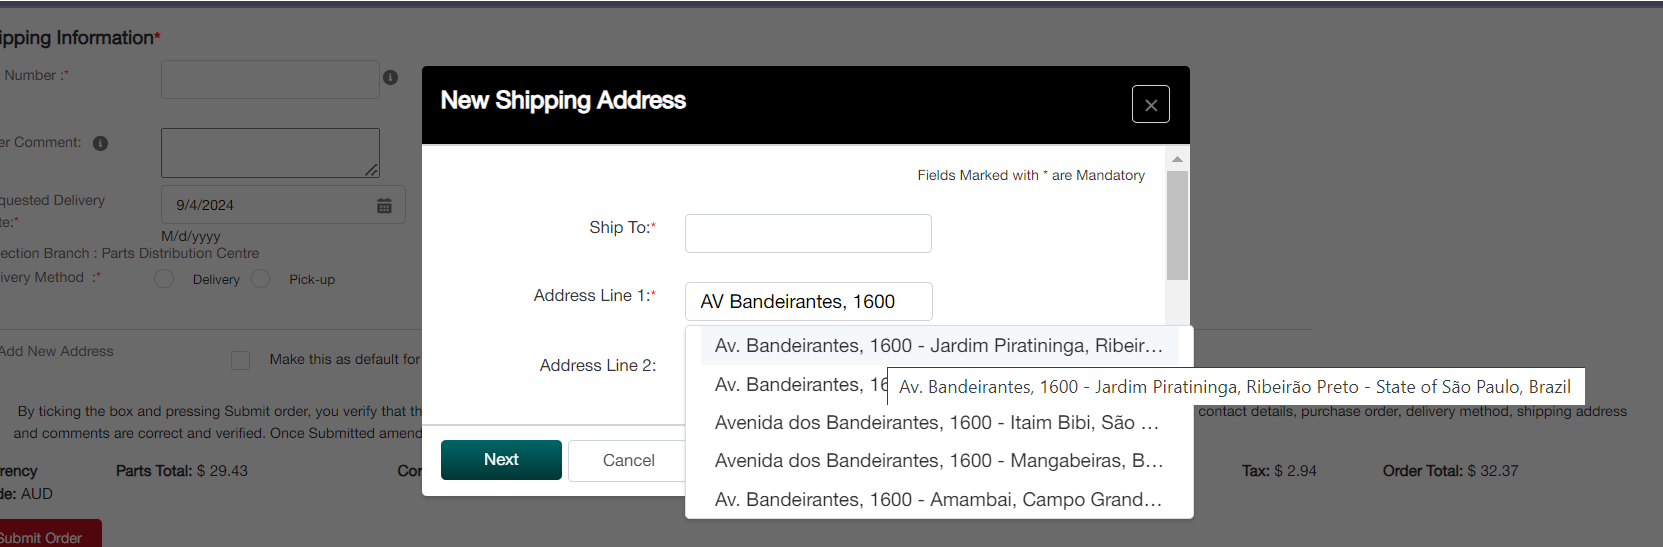1663x547 pixels.
Task: Click the Comment text area
Action: point(270,152)
